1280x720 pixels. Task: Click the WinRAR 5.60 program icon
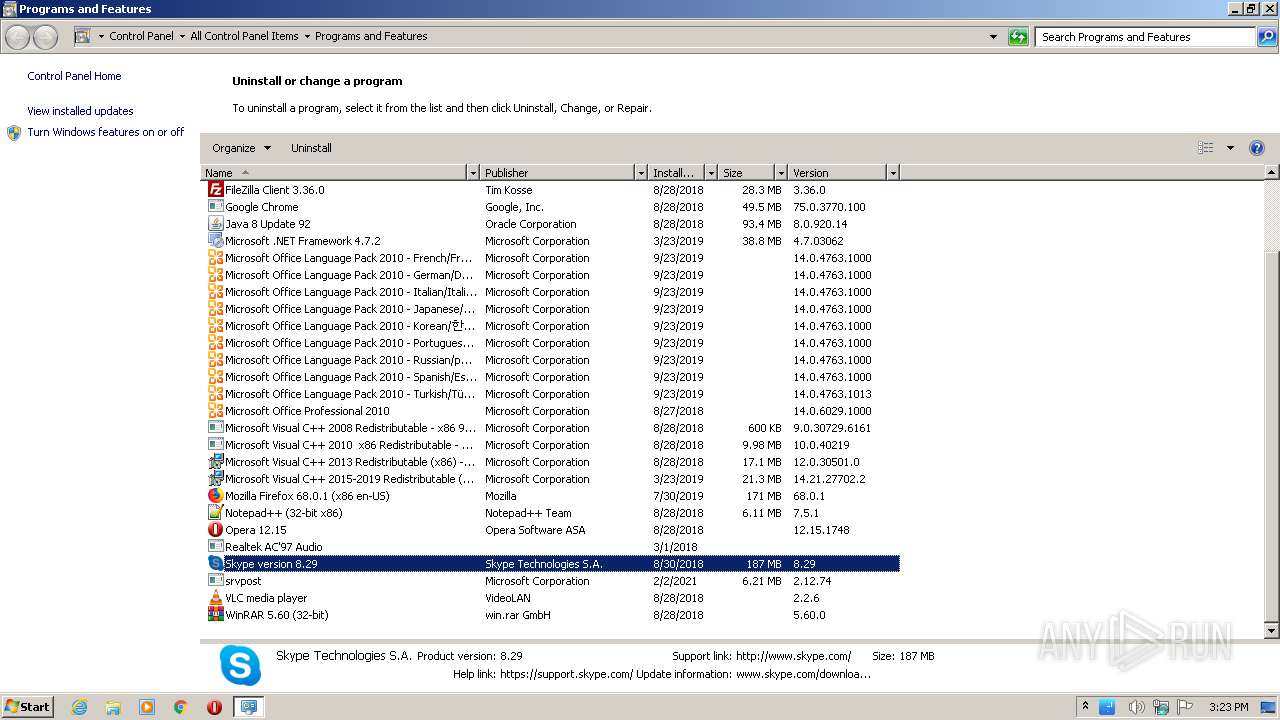pos(215,614)
